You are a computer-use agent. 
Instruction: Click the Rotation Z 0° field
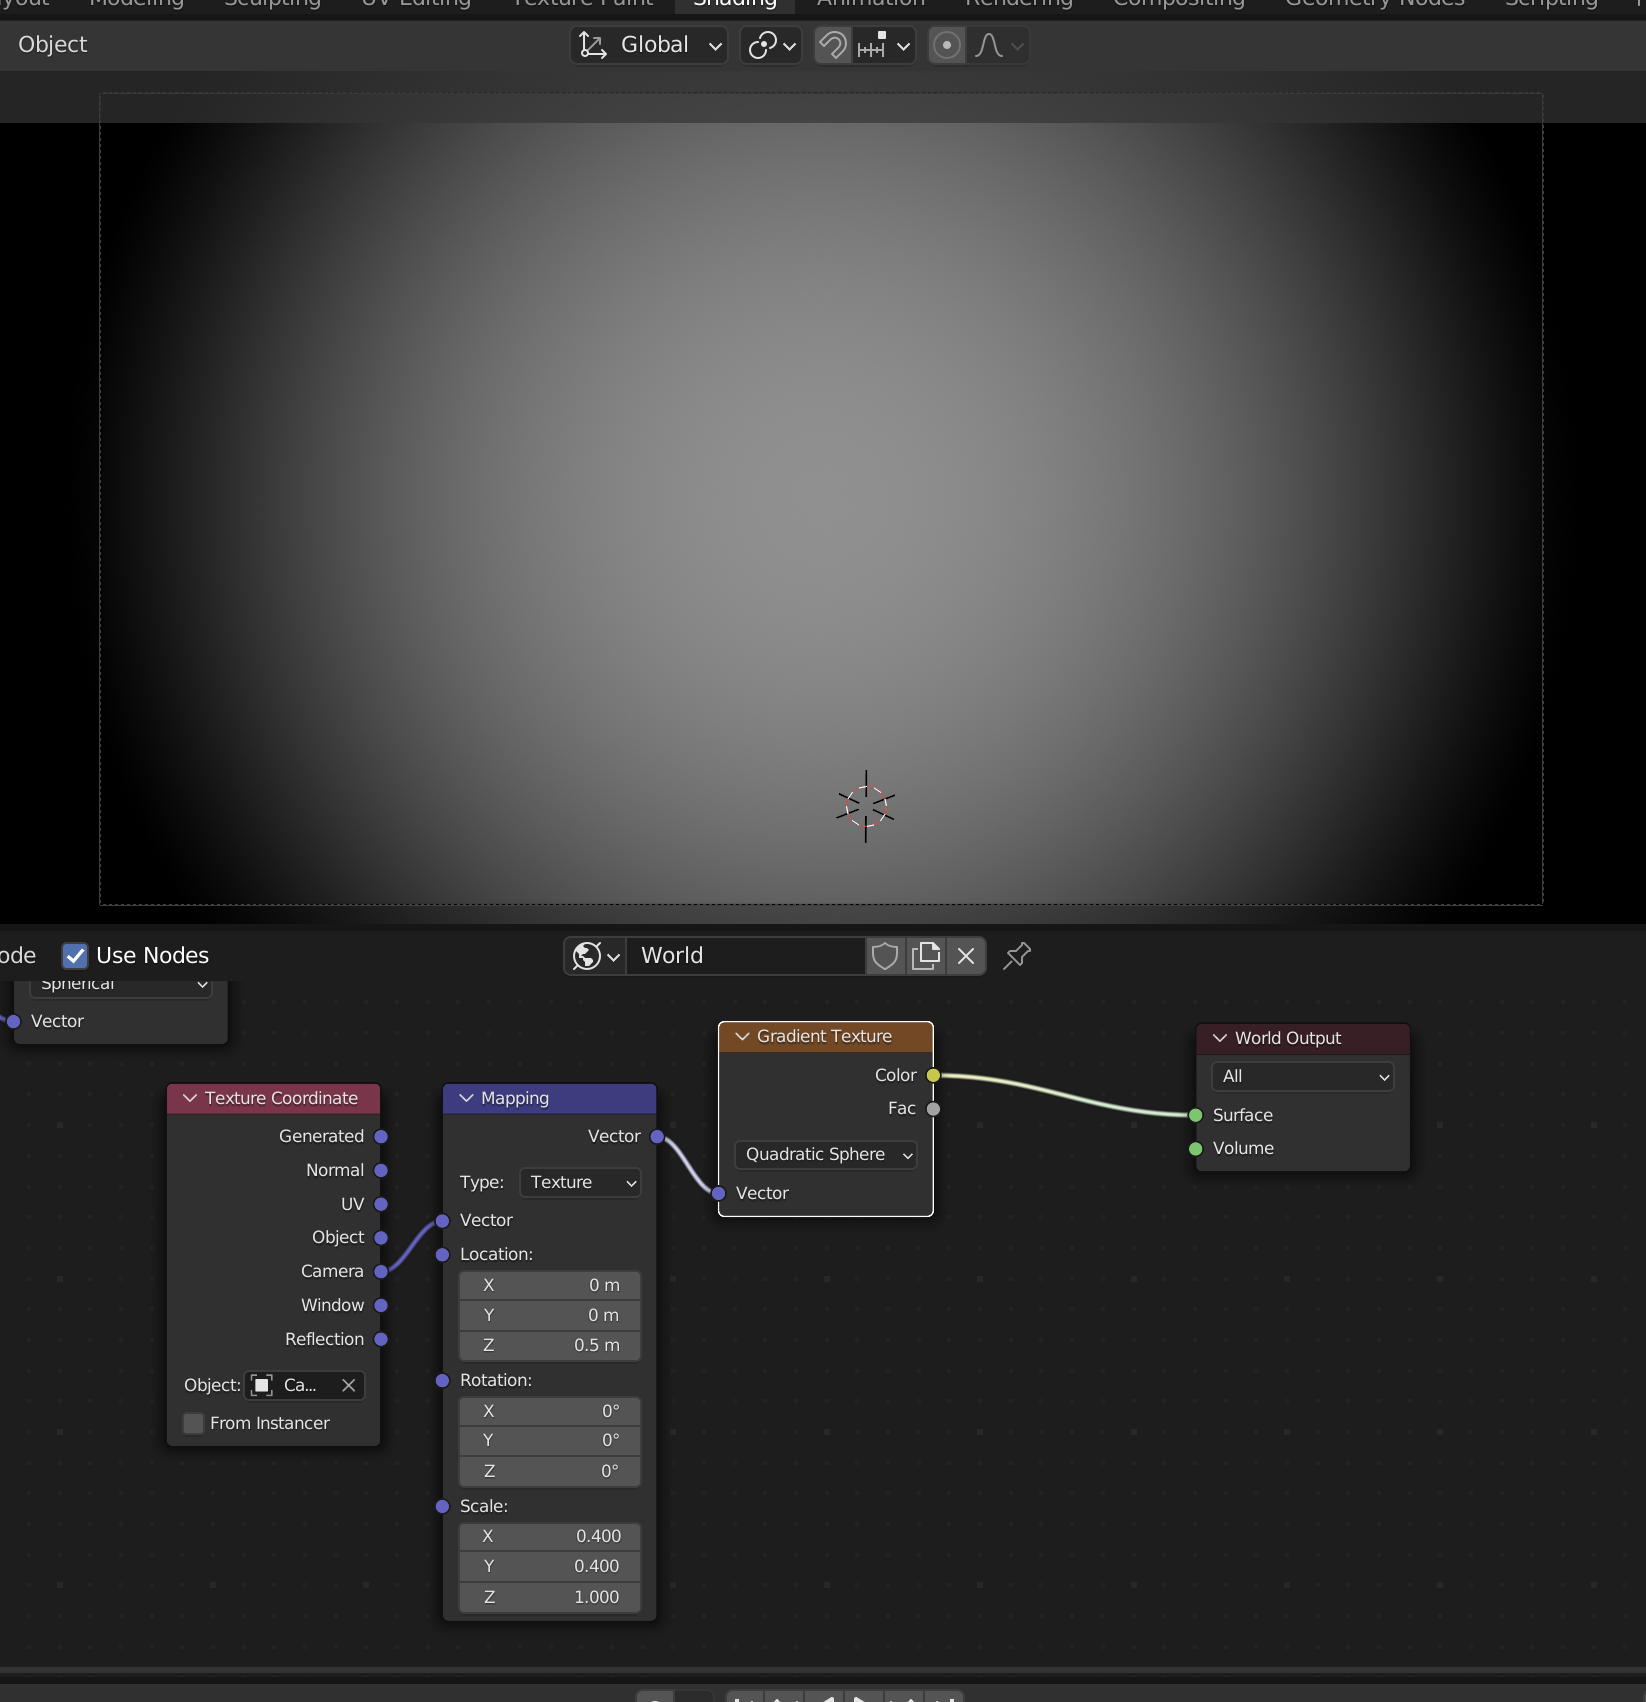(x=550, y=1471)
